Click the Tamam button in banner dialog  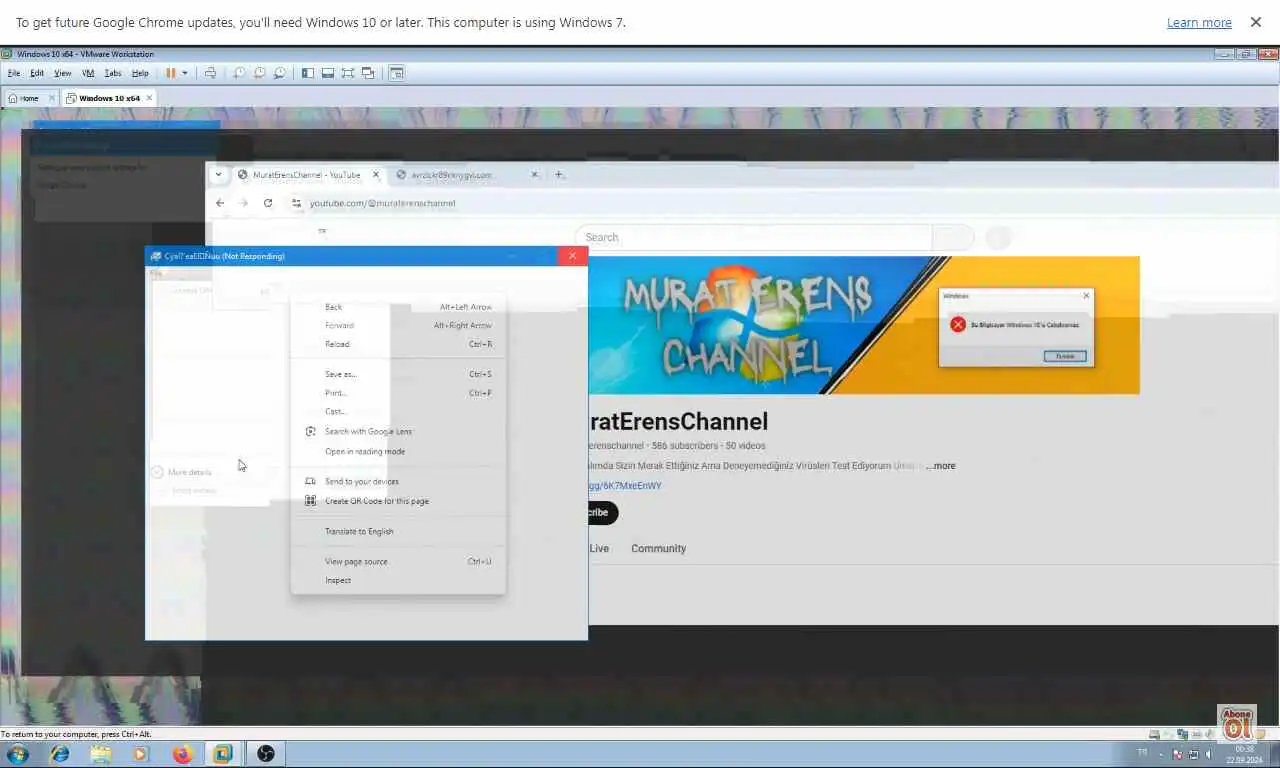(x=1065, y=356)
